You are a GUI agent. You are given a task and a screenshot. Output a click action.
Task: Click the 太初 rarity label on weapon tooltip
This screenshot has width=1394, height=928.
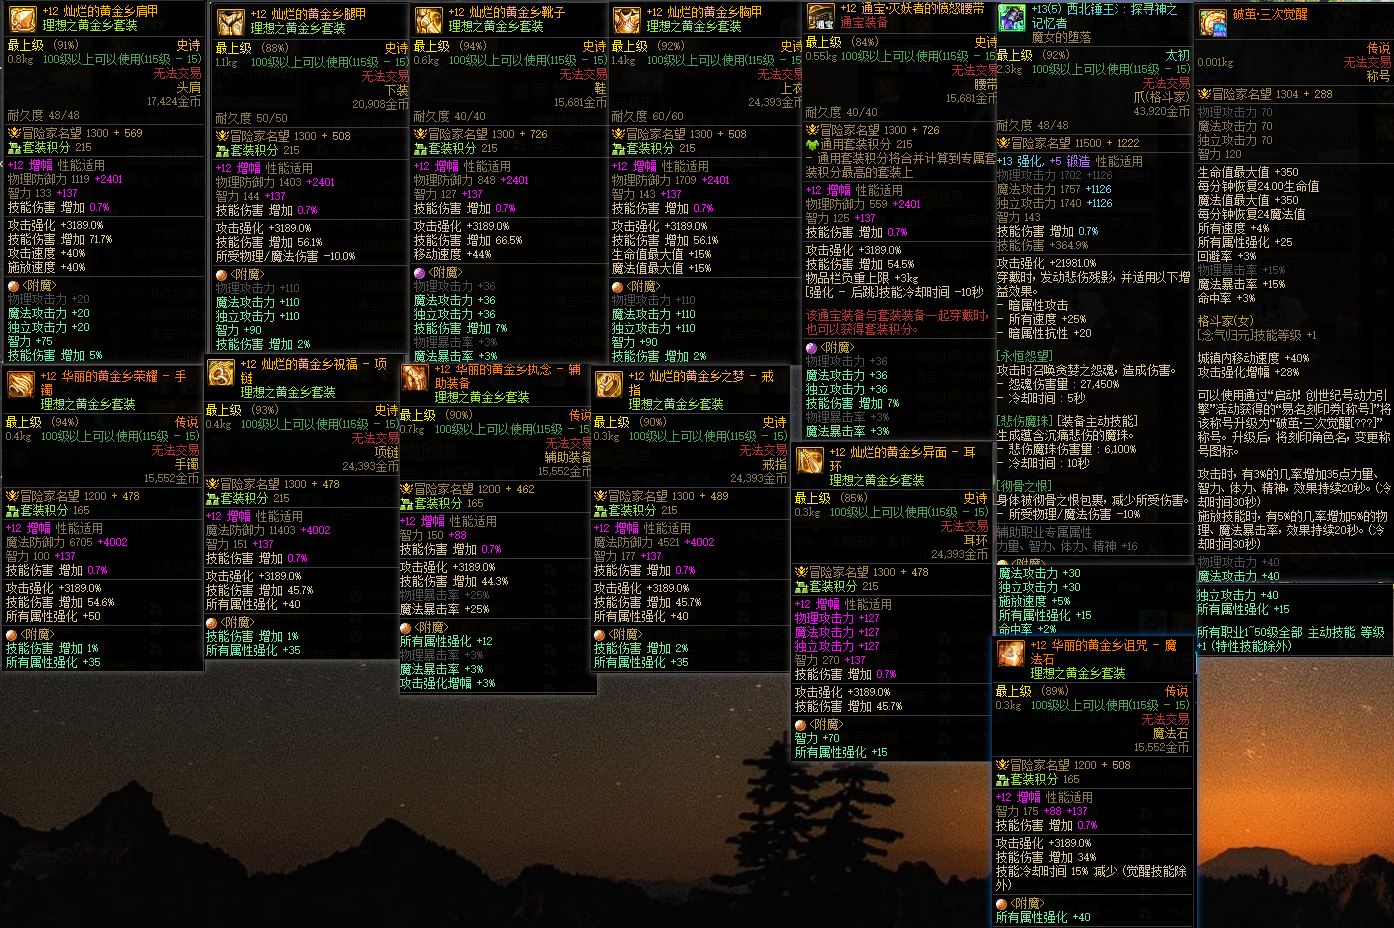pyautogui.click(x=1178, y=55)
